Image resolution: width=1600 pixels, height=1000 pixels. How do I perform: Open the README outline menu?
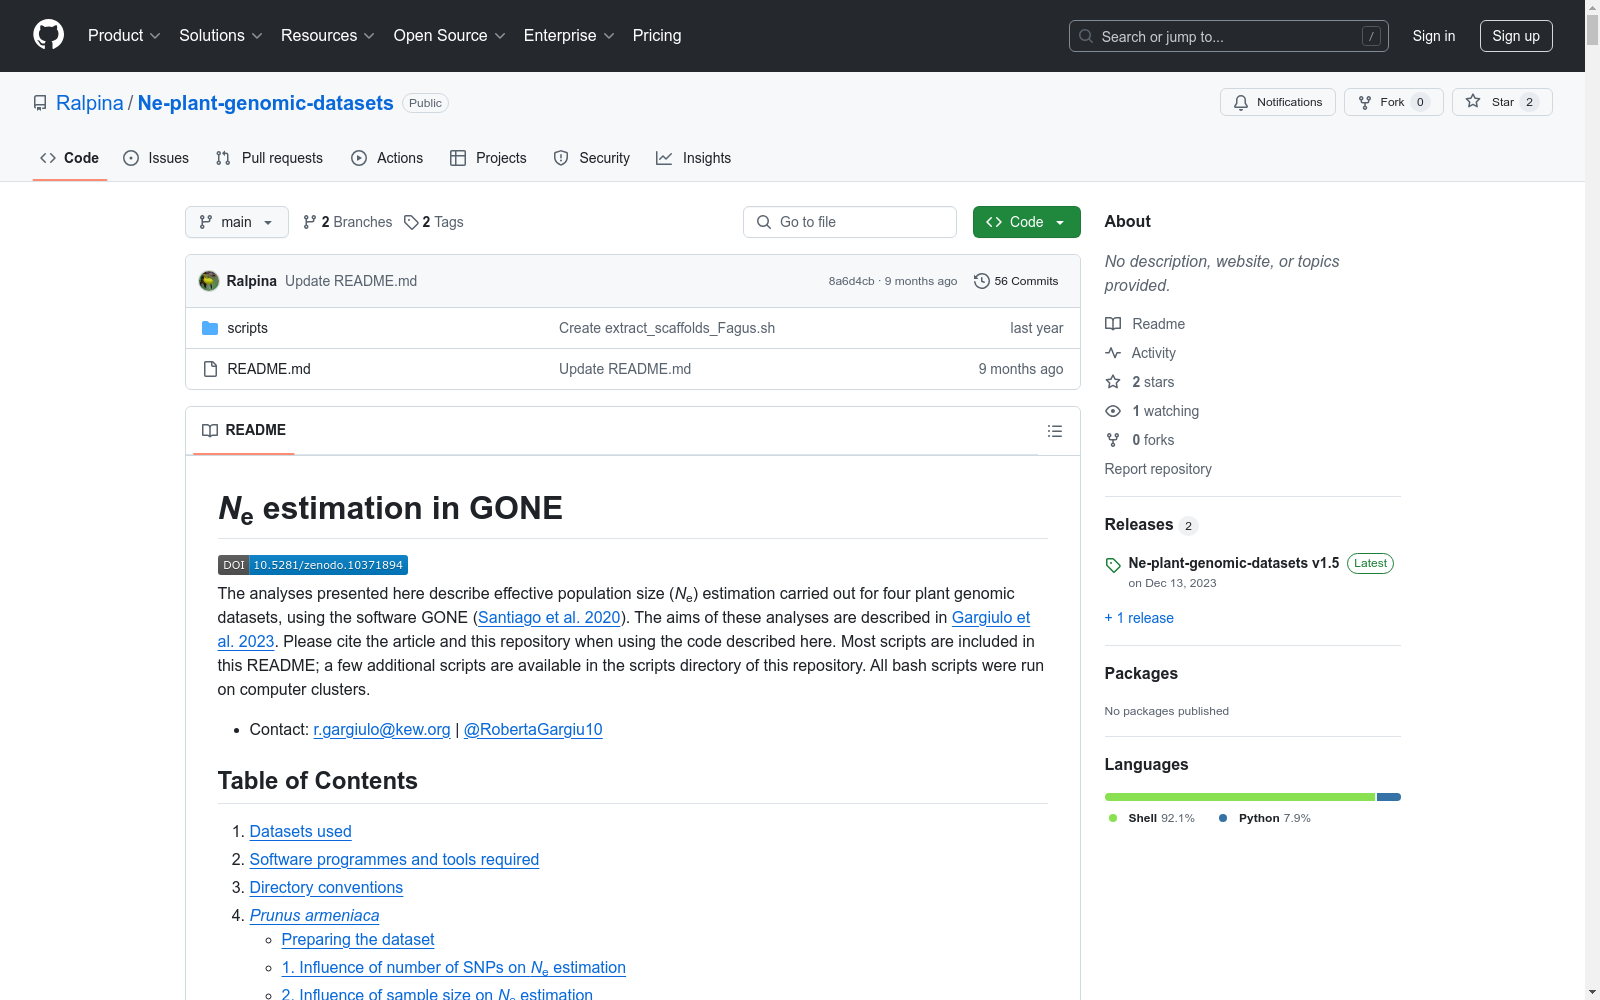coord(1055,431)
